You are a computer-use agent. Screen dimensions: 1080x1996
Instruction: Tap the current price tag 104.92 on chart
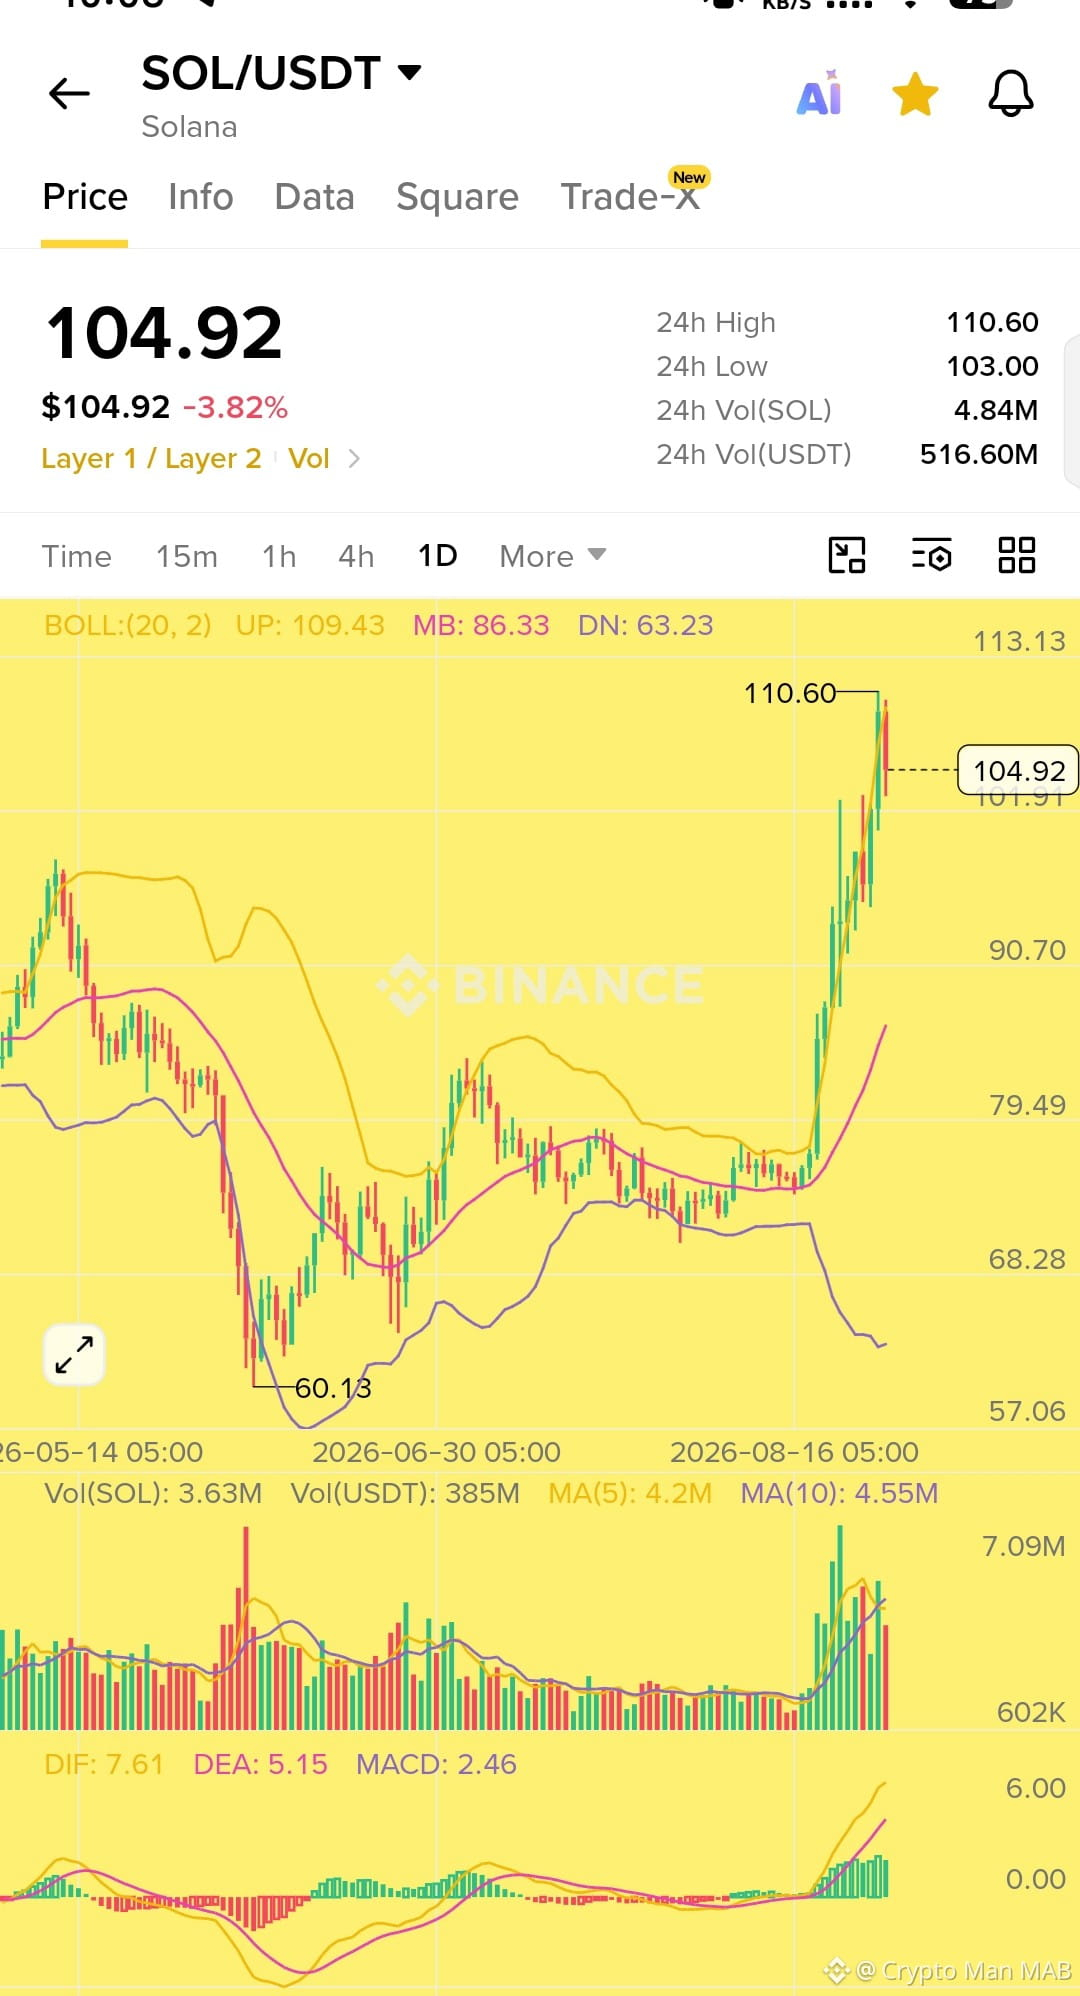(1018, 770)
